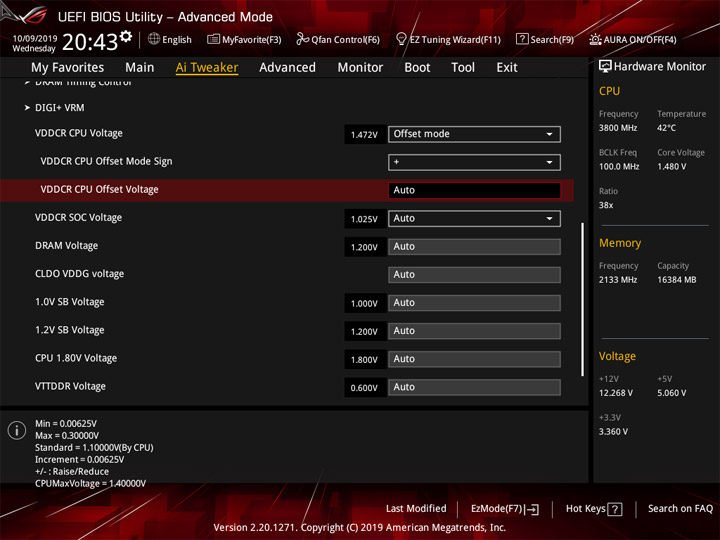This screenshot has height=540, width=720.
Task: Click Last Modified button
Action: click(x=416, y=509)
